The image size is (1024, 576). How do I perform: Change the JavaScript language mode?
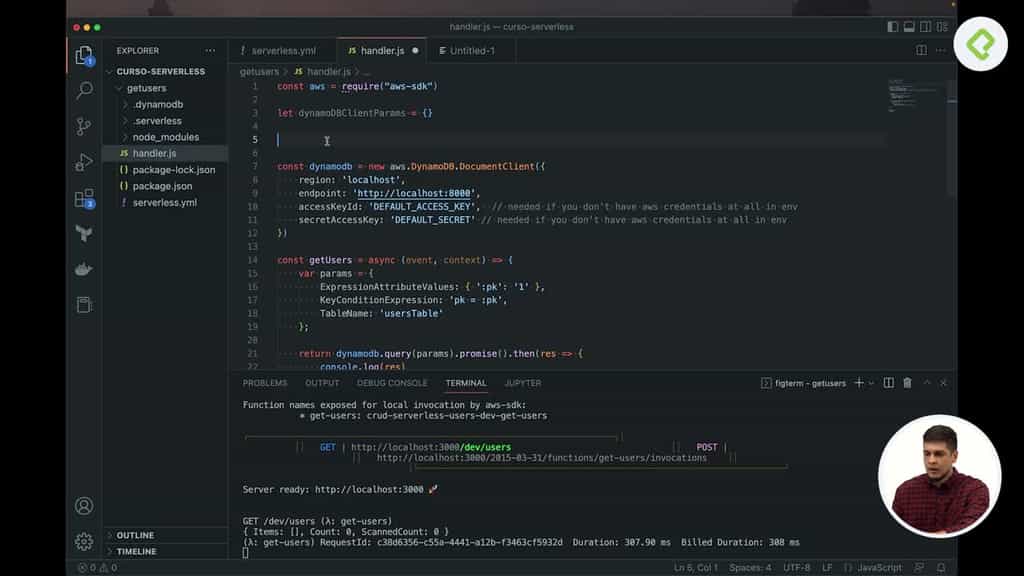point(879,566)
